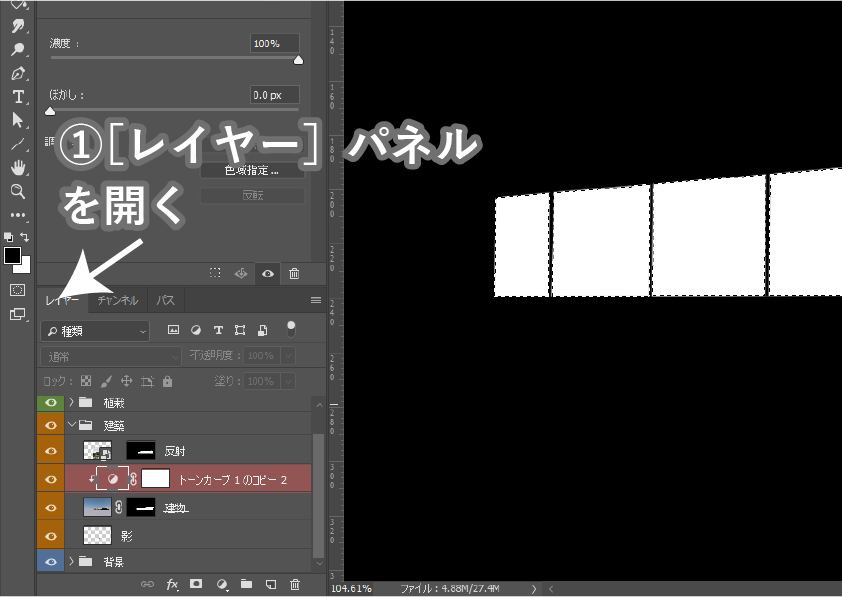842x597 pixels.
Task: Lock transparent pixels
Action: click(85, 381)
